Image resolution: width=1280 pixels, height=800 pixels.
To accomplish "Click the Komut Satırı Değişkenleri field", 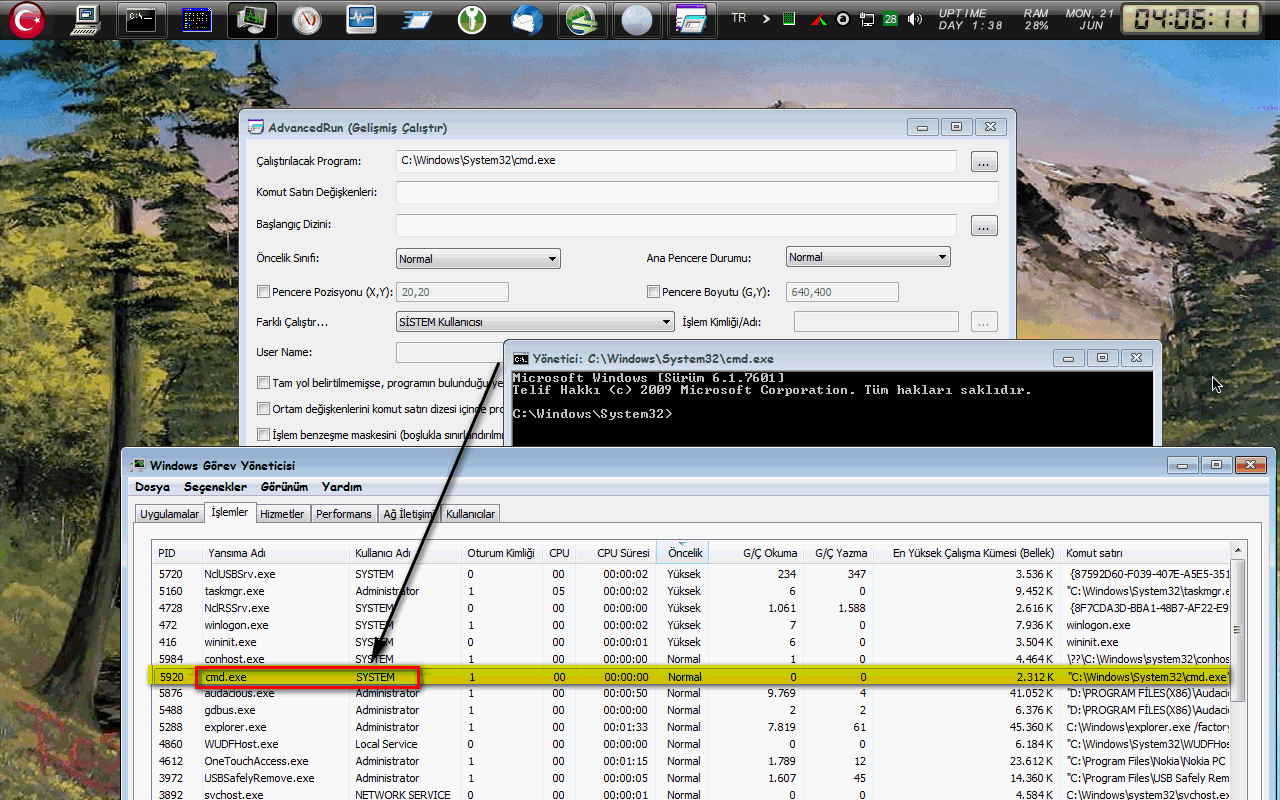I will (x=698, y=192).
